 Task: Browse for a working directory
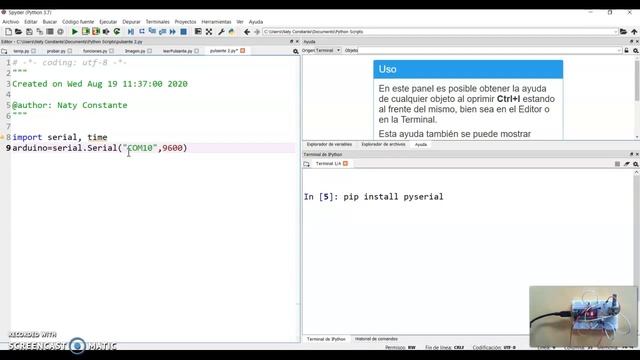623,31
